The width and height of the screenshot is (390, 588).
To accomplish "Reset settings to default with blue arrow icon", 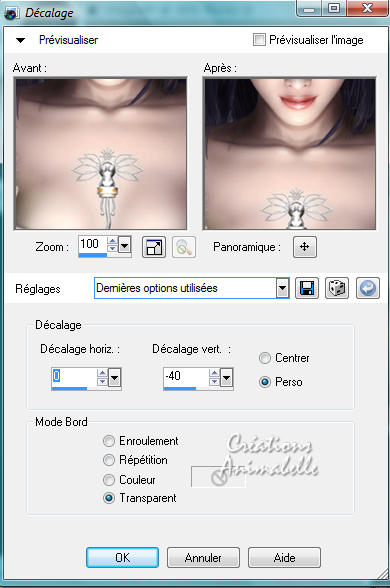I will 368,288.
